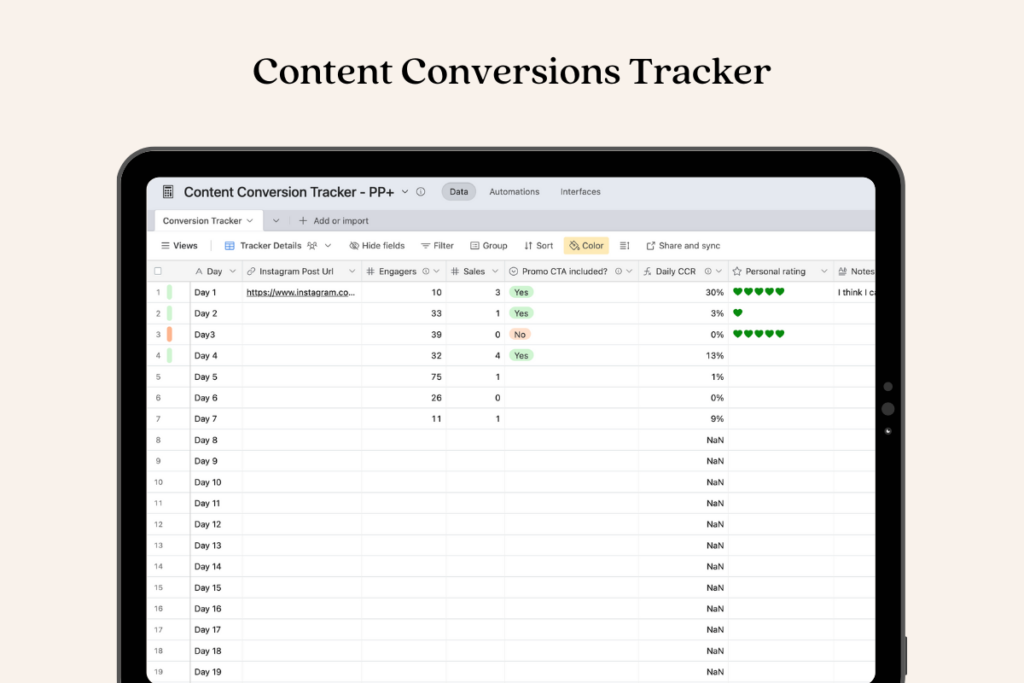1024x683 pixels.
Task: Open the Day 1 Instagram post link
Action: [301, 293]
